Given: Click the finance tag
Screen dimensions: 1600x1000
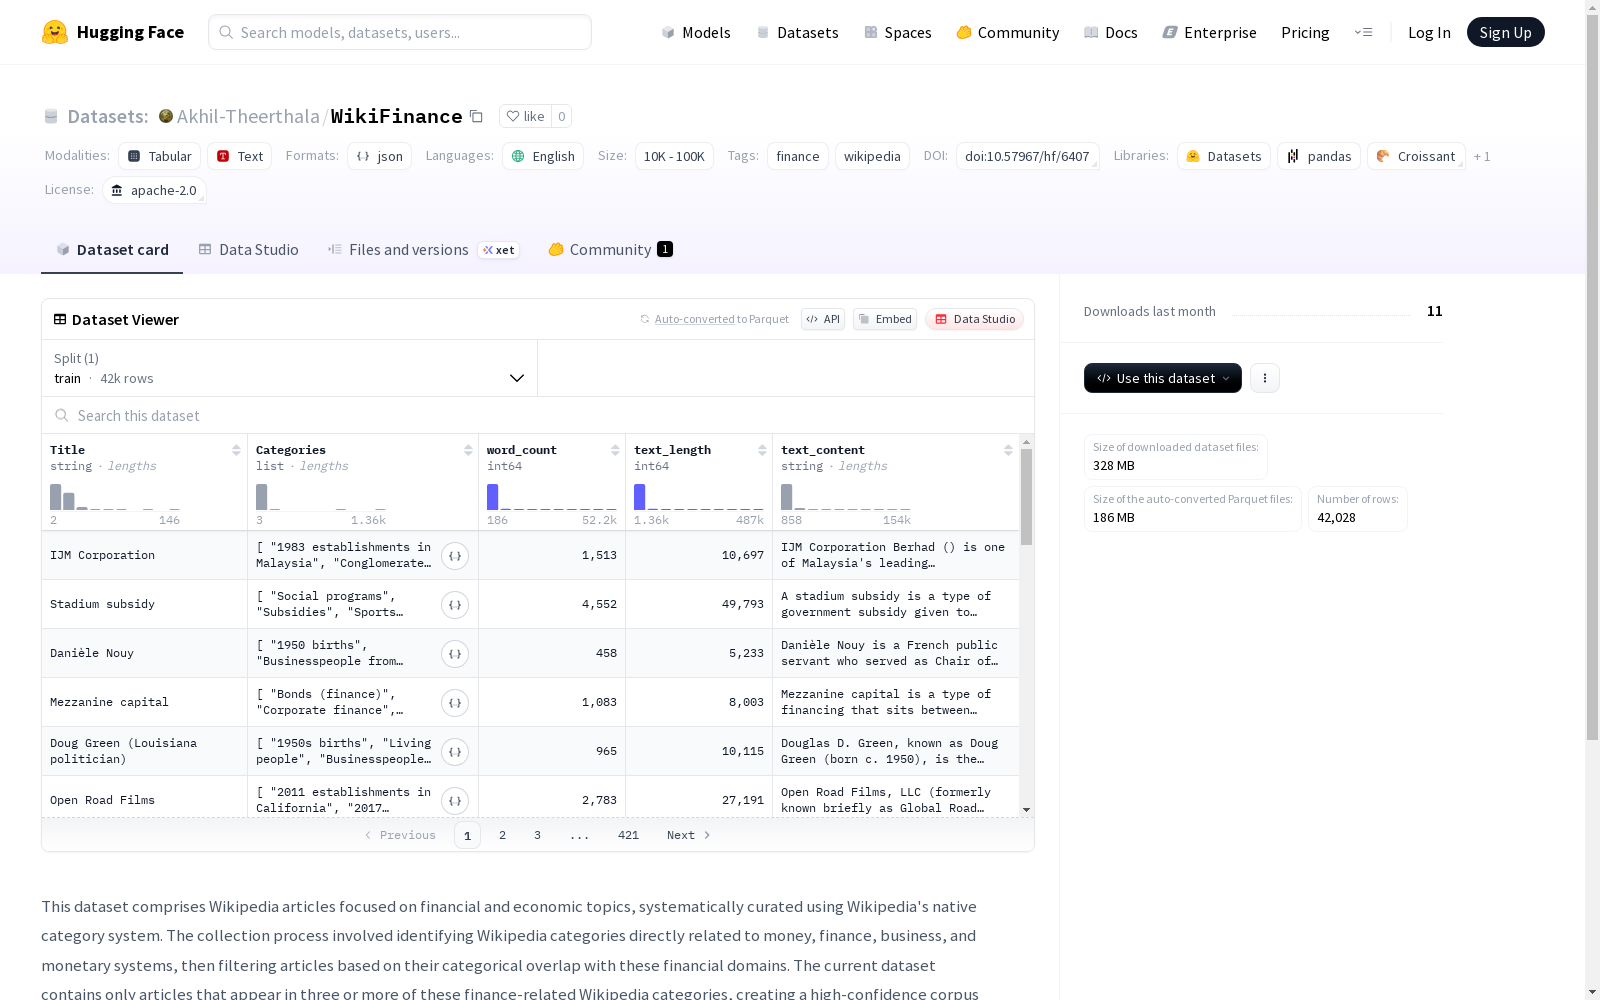Looking at the screenshot, I should pyautogui.click(x=798, y=156).
